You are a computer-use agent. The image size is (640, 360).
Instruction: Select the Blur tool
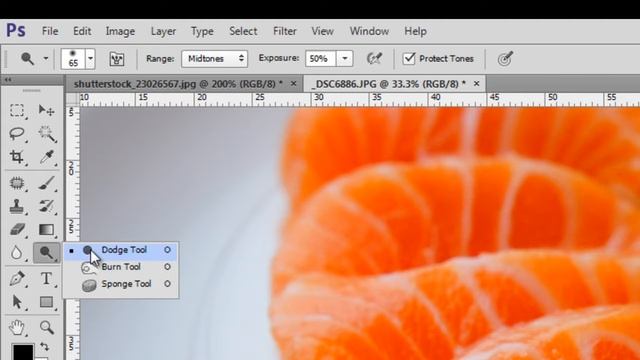pyautogui.click(x=17, y=253)
